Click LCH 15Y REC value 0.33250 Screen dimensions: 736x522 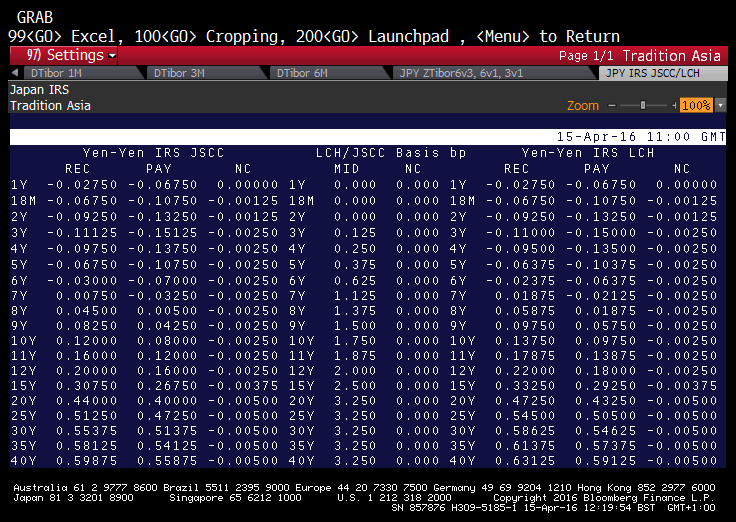525,386
